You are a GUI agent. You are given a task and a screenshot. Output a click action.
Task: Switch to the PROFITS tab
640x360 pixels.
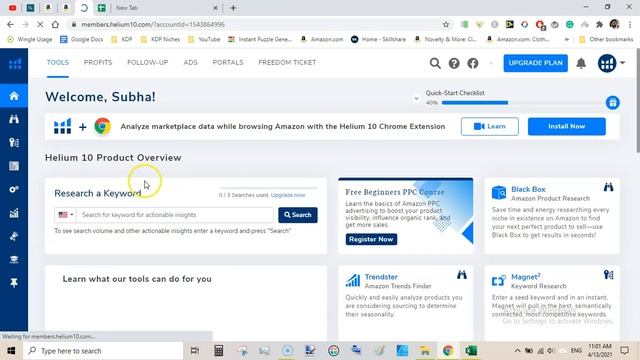[98, 62]
